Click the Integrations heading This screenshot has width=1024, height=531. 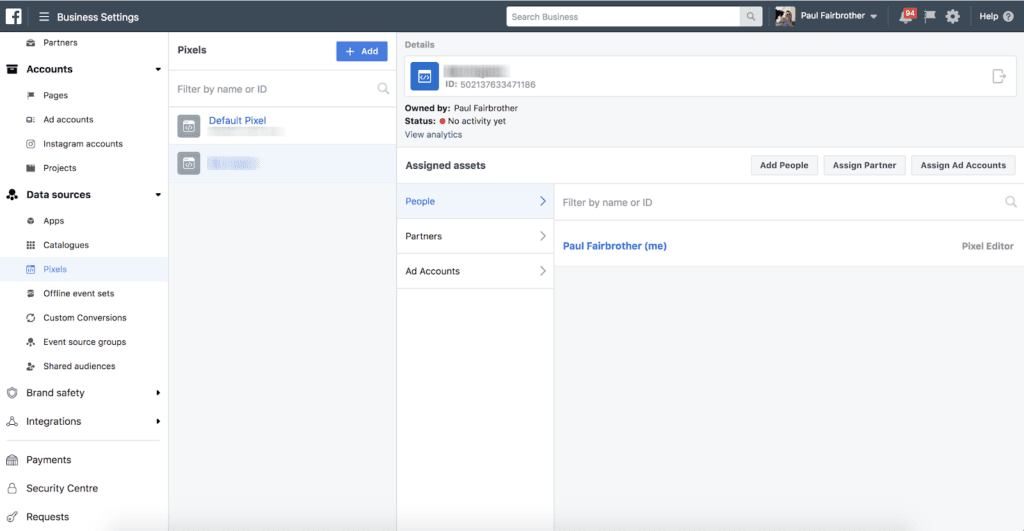pyautogui.click(x=54, y=421)
